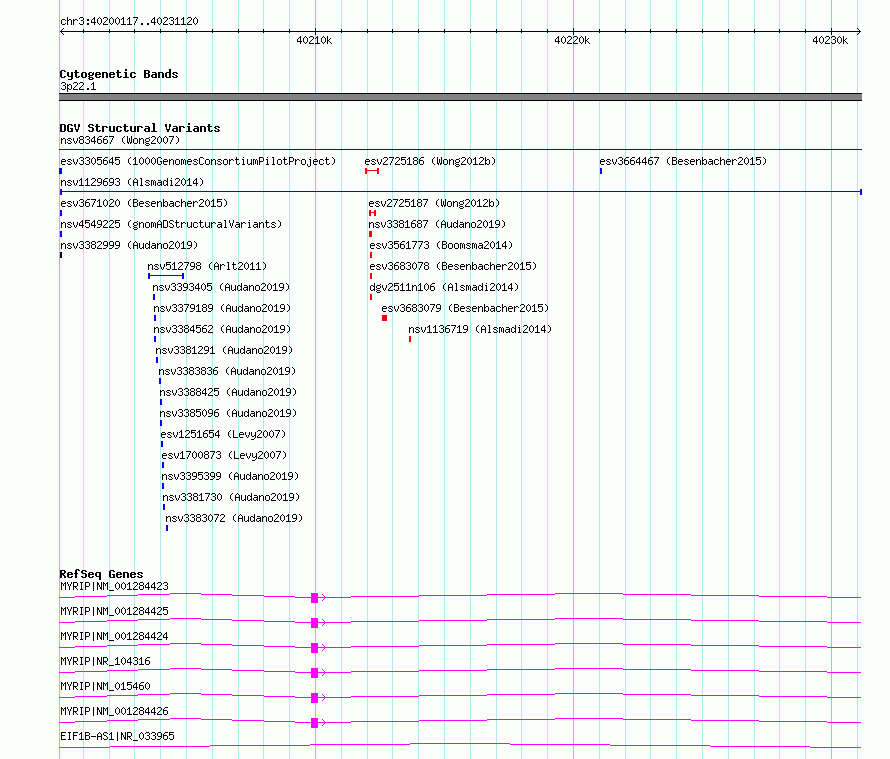Open nsv3393405 (Audano2019) variant
890x759 pixels.
[x=221, y=287]
